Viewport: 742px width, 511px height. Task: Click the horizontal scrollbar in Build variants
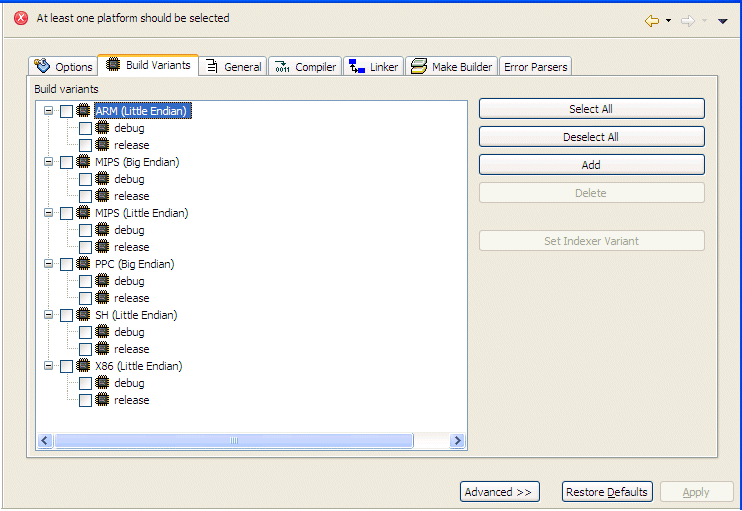[x=233, y=441]
